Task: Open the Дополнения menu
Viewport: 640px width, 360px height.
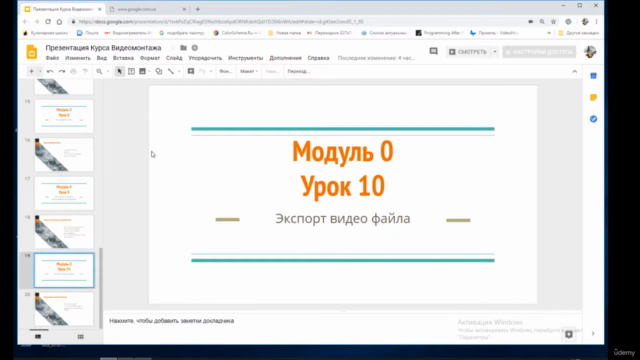Action: point(285,58)
